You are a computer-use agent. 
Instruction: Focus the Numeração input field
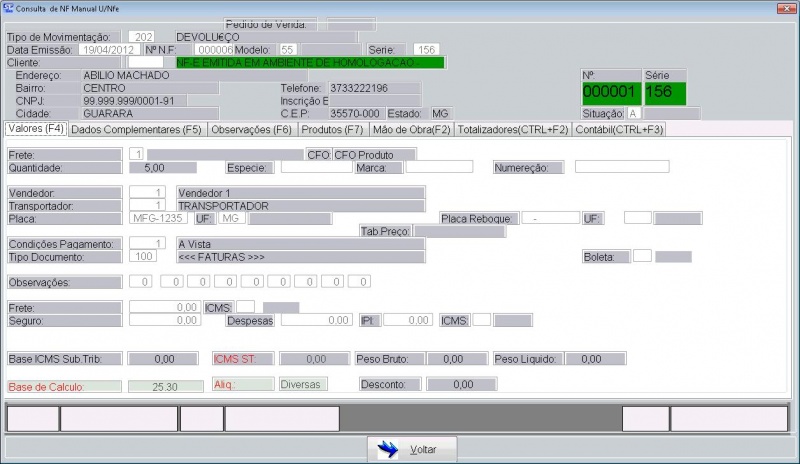tap(607, 168)
